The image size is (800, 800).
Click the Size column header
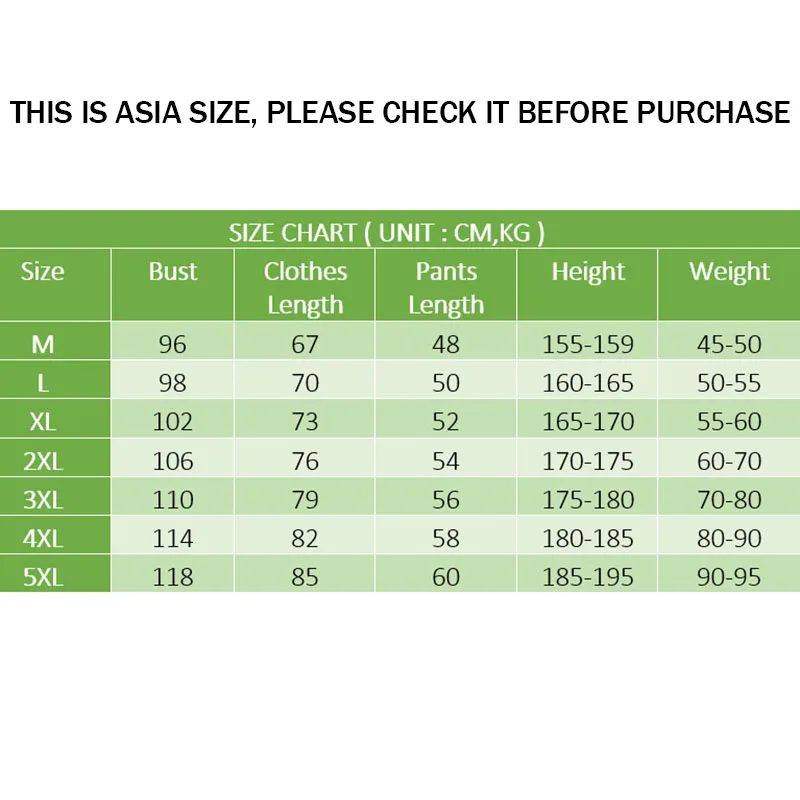[x=42, y=272]
